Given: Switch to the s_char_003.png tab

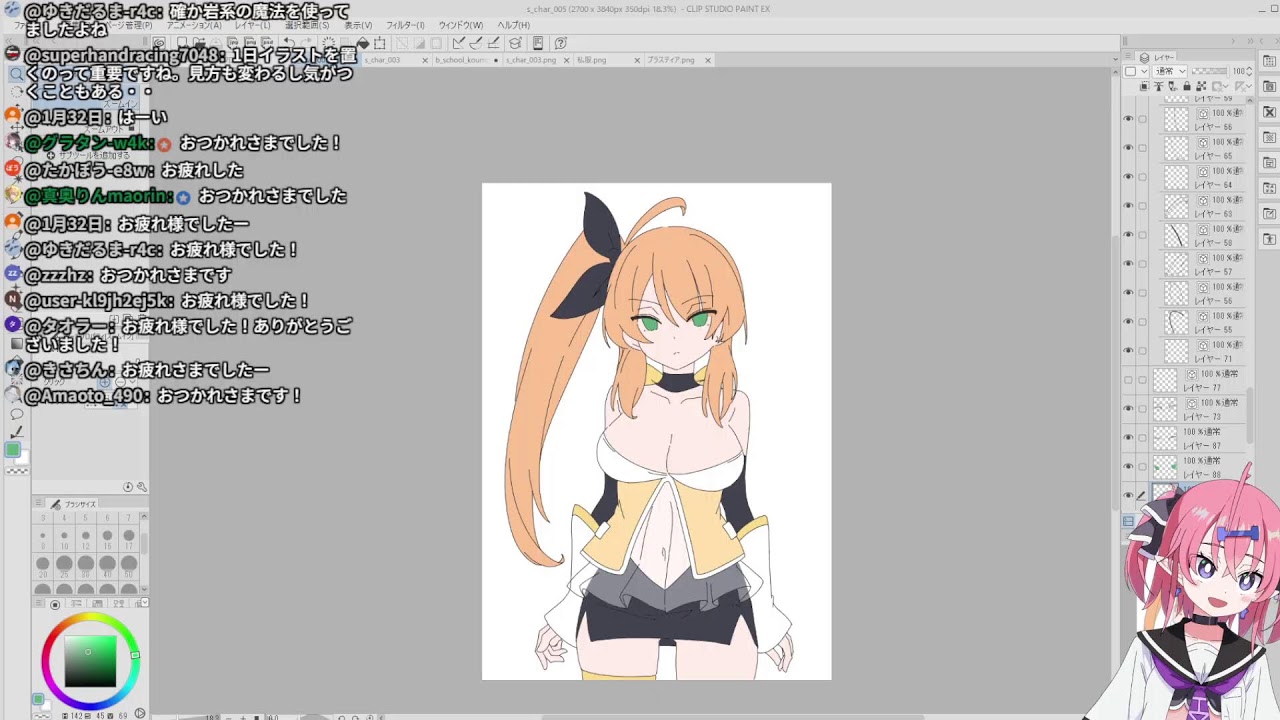Looking at the screenshot, I should click(531, 60).
